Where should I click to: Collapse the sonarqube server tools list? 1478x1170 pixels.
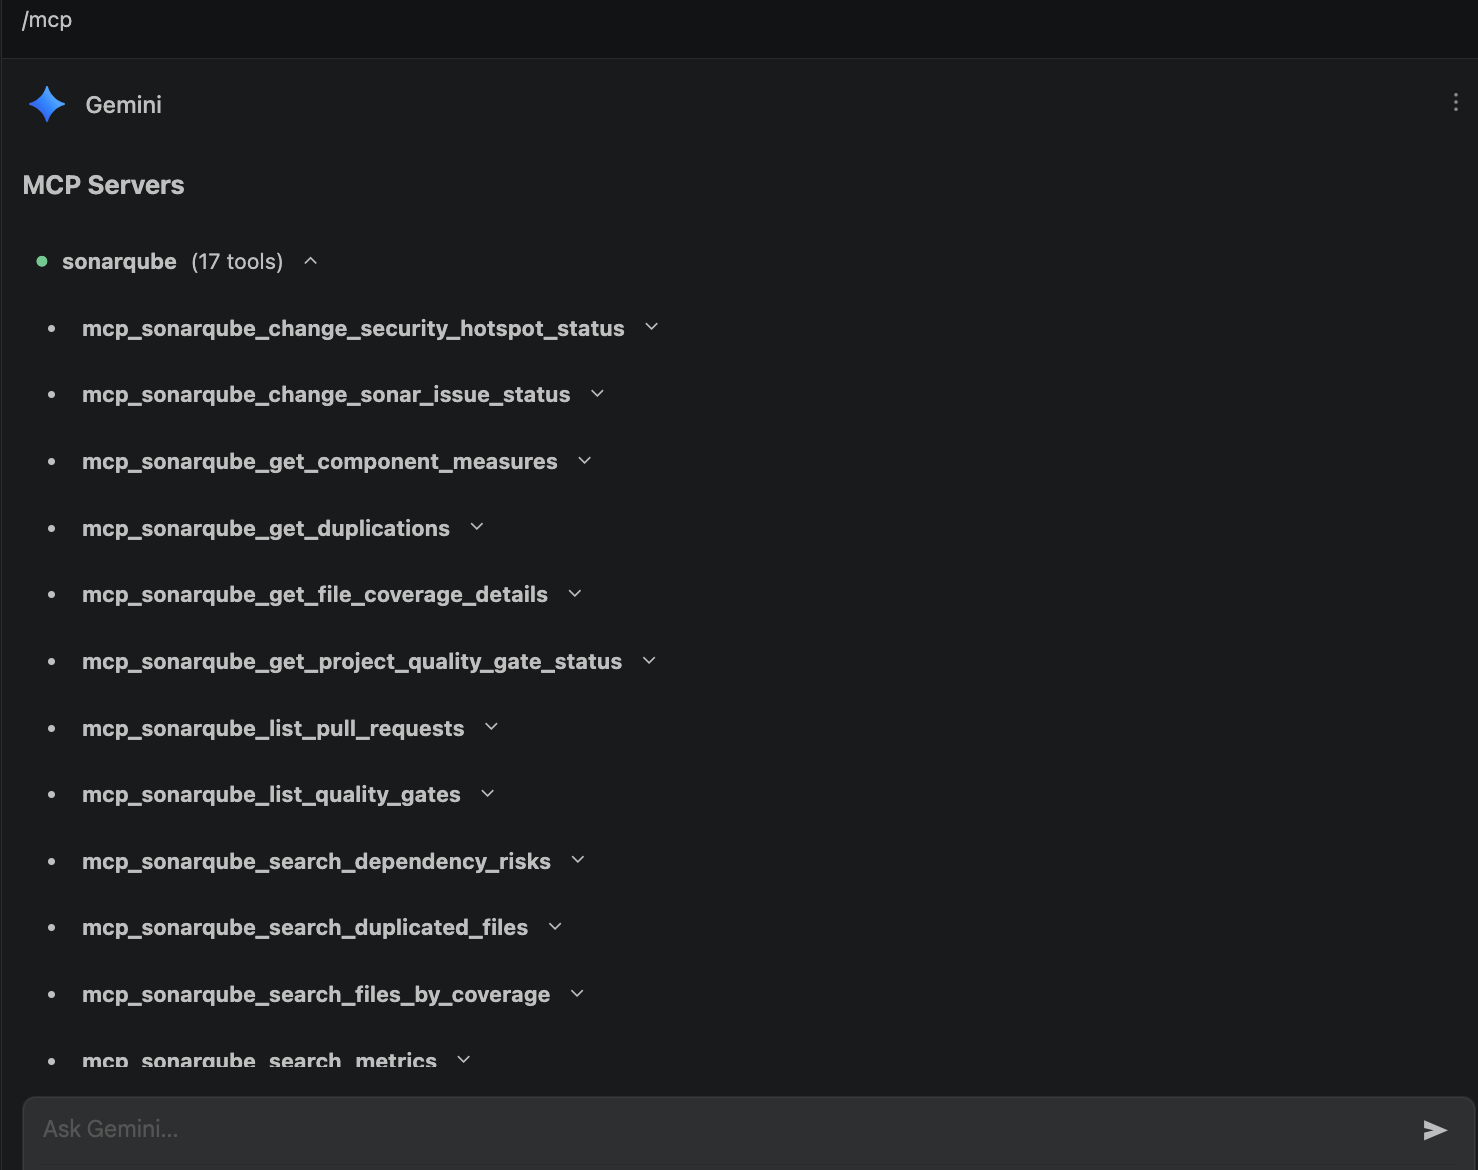coord(311,261)
